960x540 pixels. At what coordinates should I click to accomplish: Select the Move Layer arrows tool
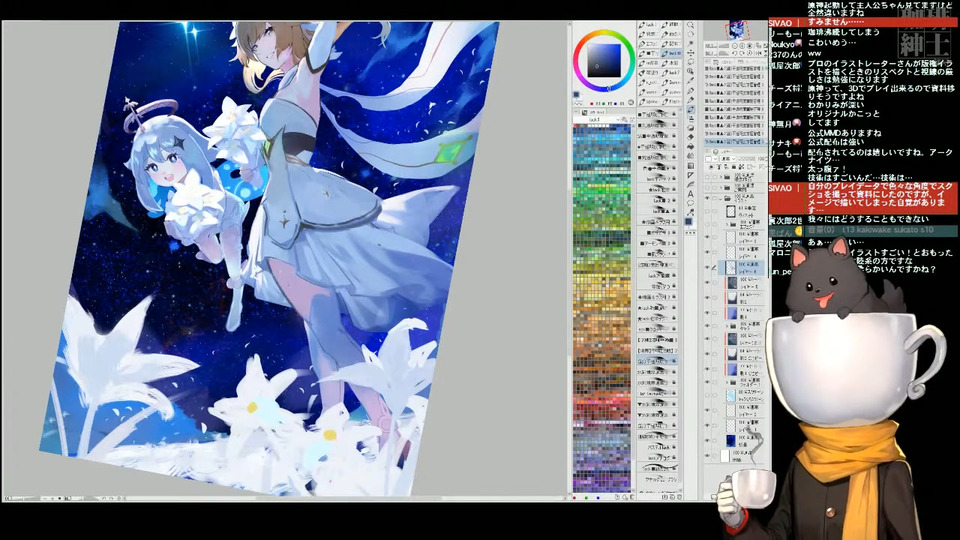click(x=691, y=53)
